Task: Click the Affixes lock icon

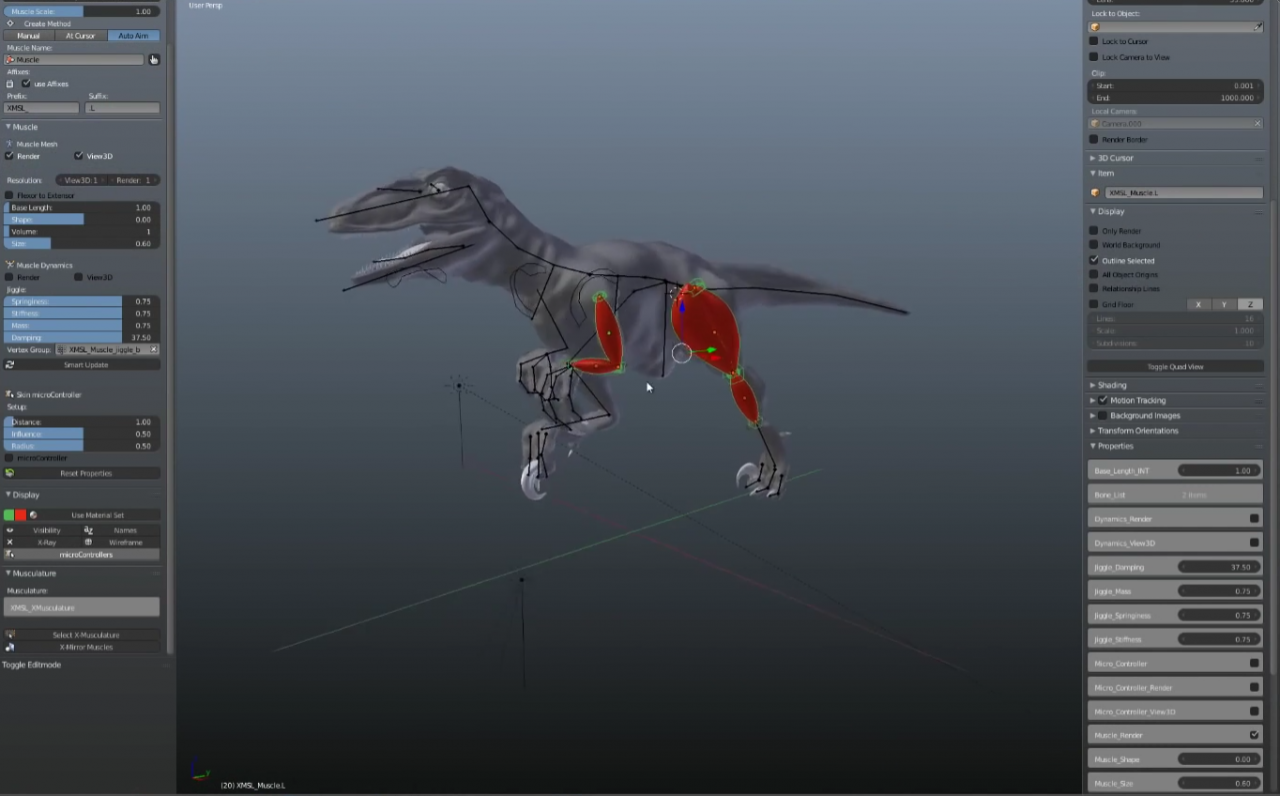Action: pos(10,84)
